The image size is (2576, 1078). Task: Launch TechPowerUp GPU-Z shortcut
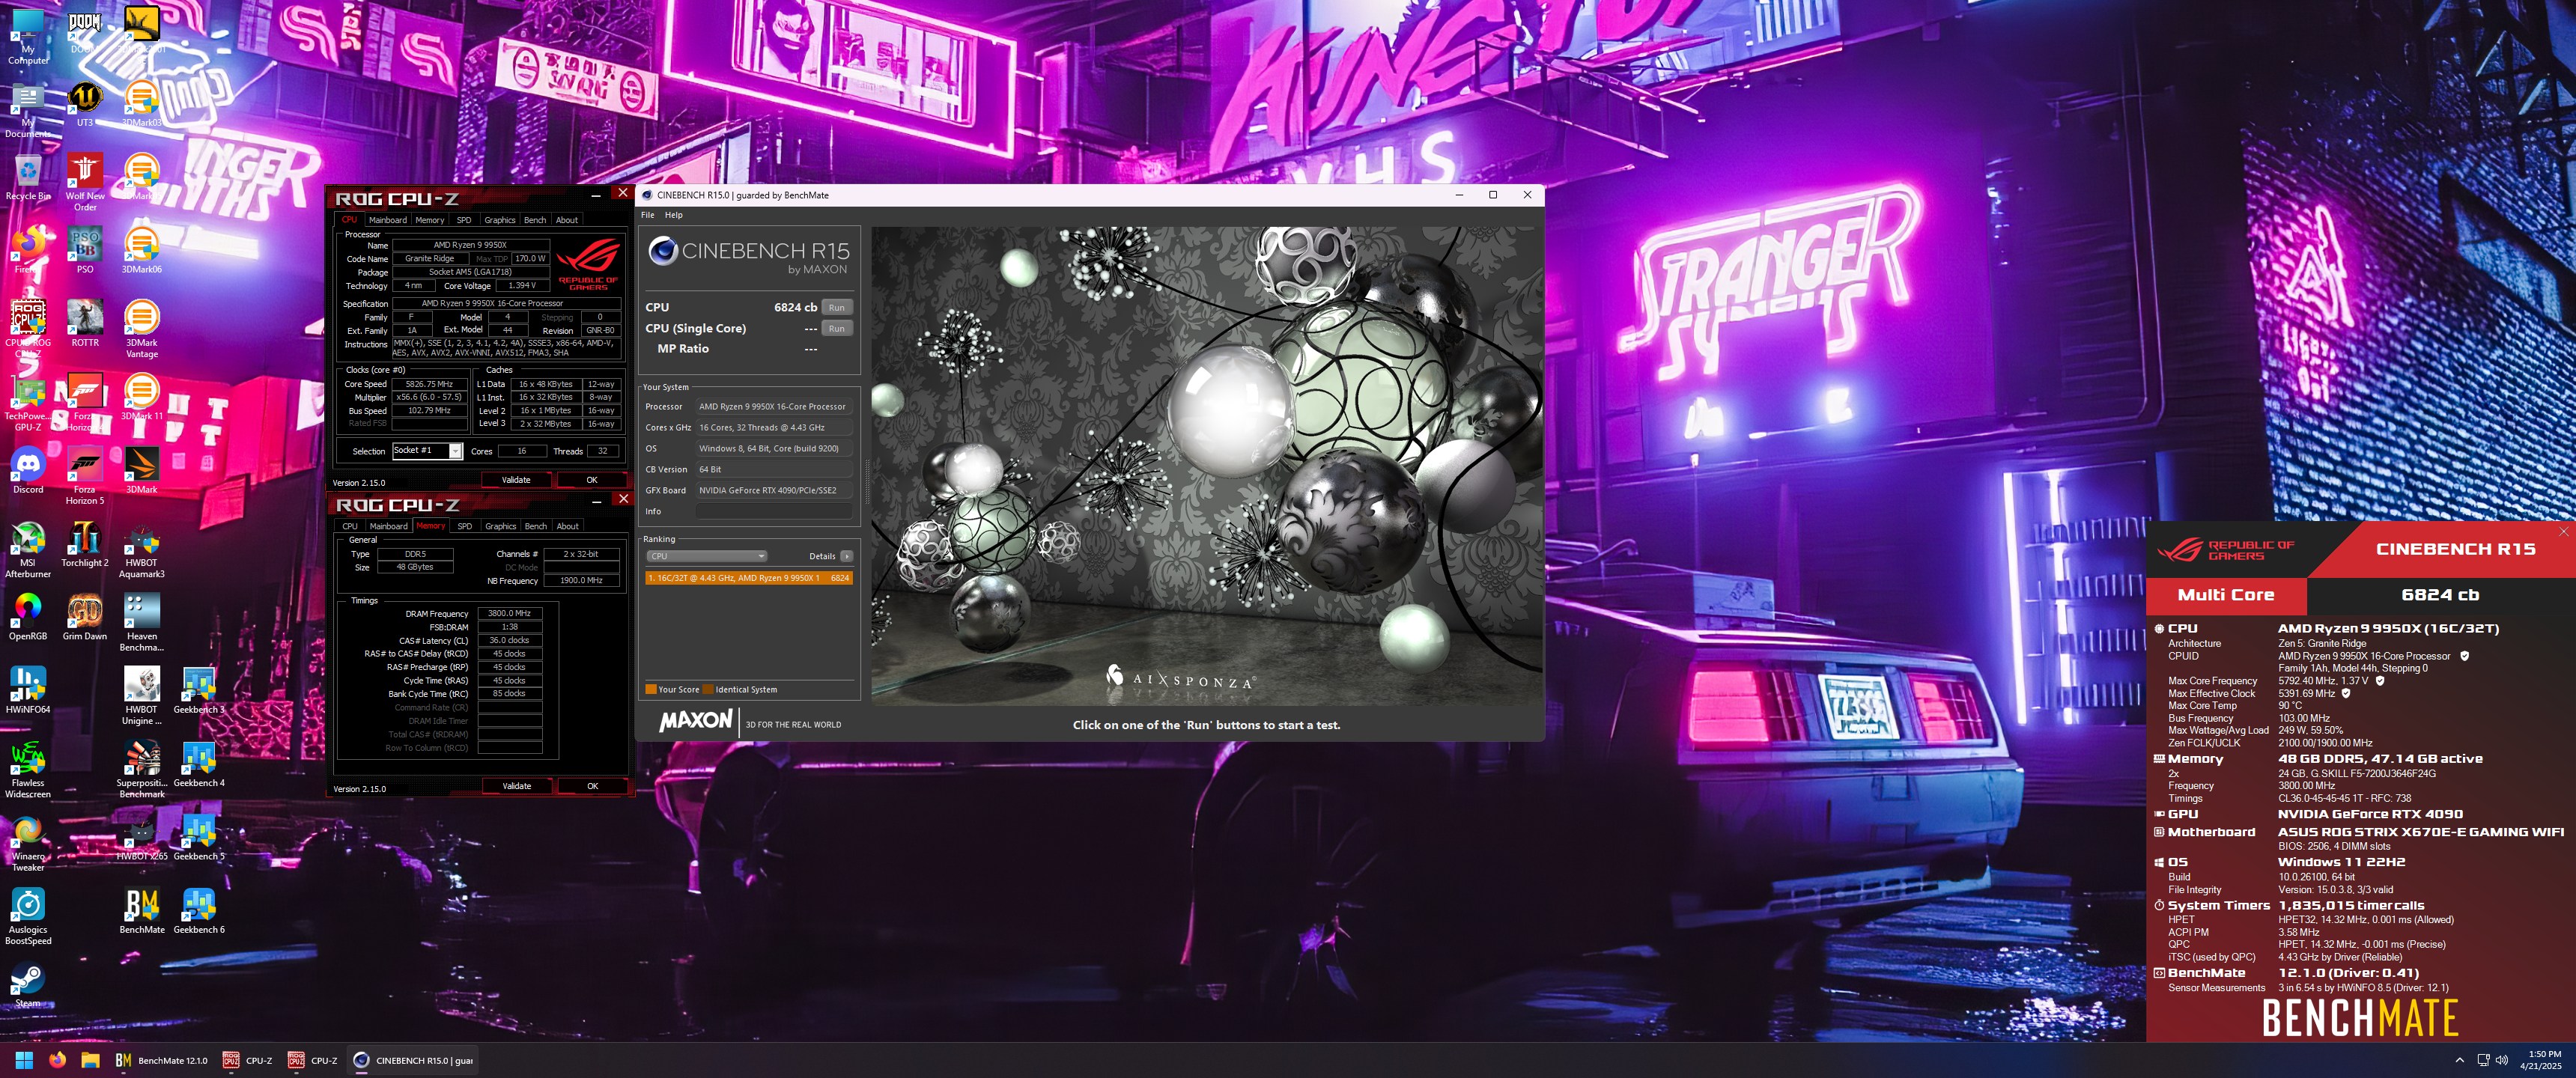click(28, 402)
